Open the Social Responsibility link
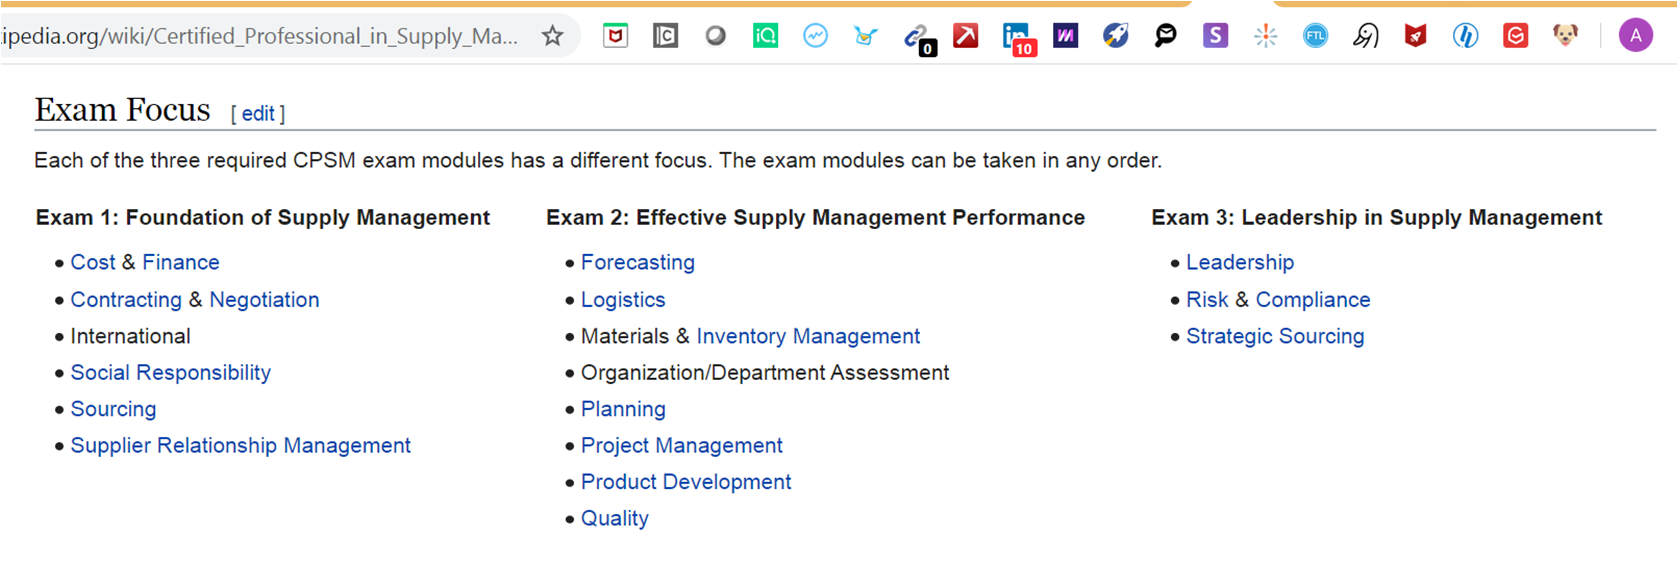 (170, 373)
